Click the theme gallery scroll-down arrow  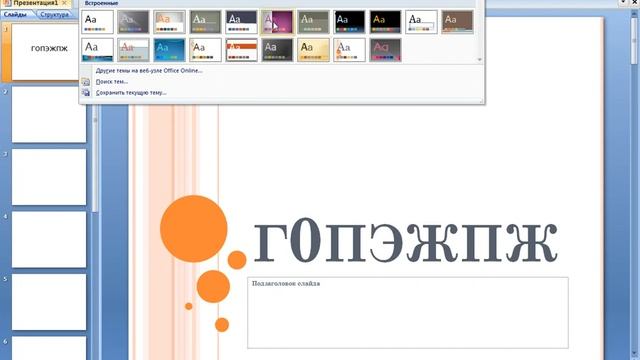click(480, 59)
